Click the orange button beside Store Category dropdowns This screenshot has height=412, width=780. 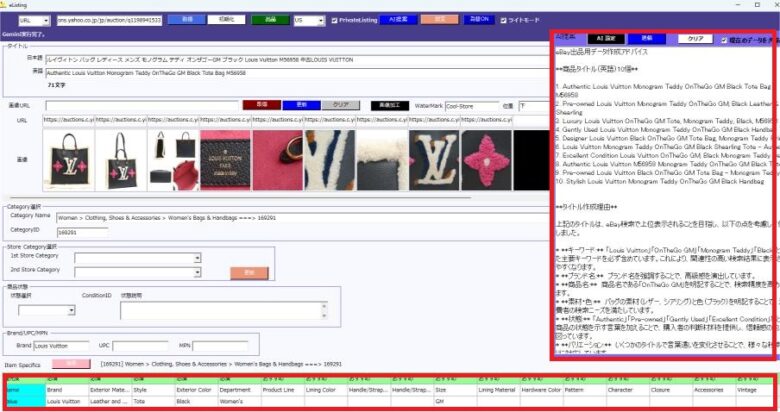[x=249, y=273]
